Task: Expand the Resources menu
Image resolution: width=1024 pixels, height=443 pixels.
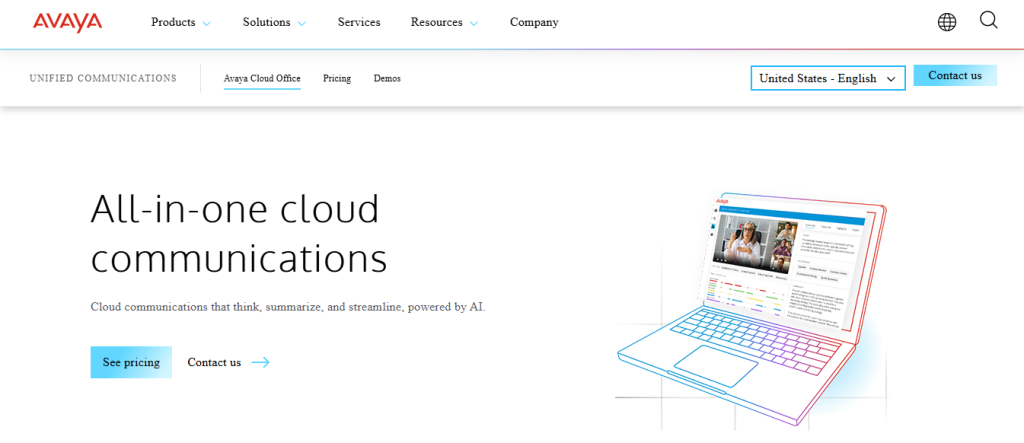Action: pos(444,22)
